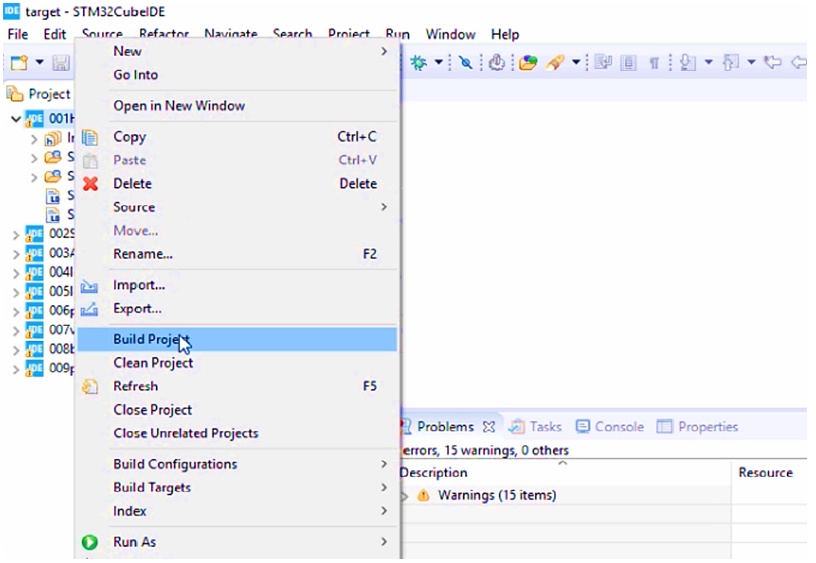The width and height of the screenshot is (816, 563).
Task: Open the Edit menu in menu bar
Action: point(55,34)
